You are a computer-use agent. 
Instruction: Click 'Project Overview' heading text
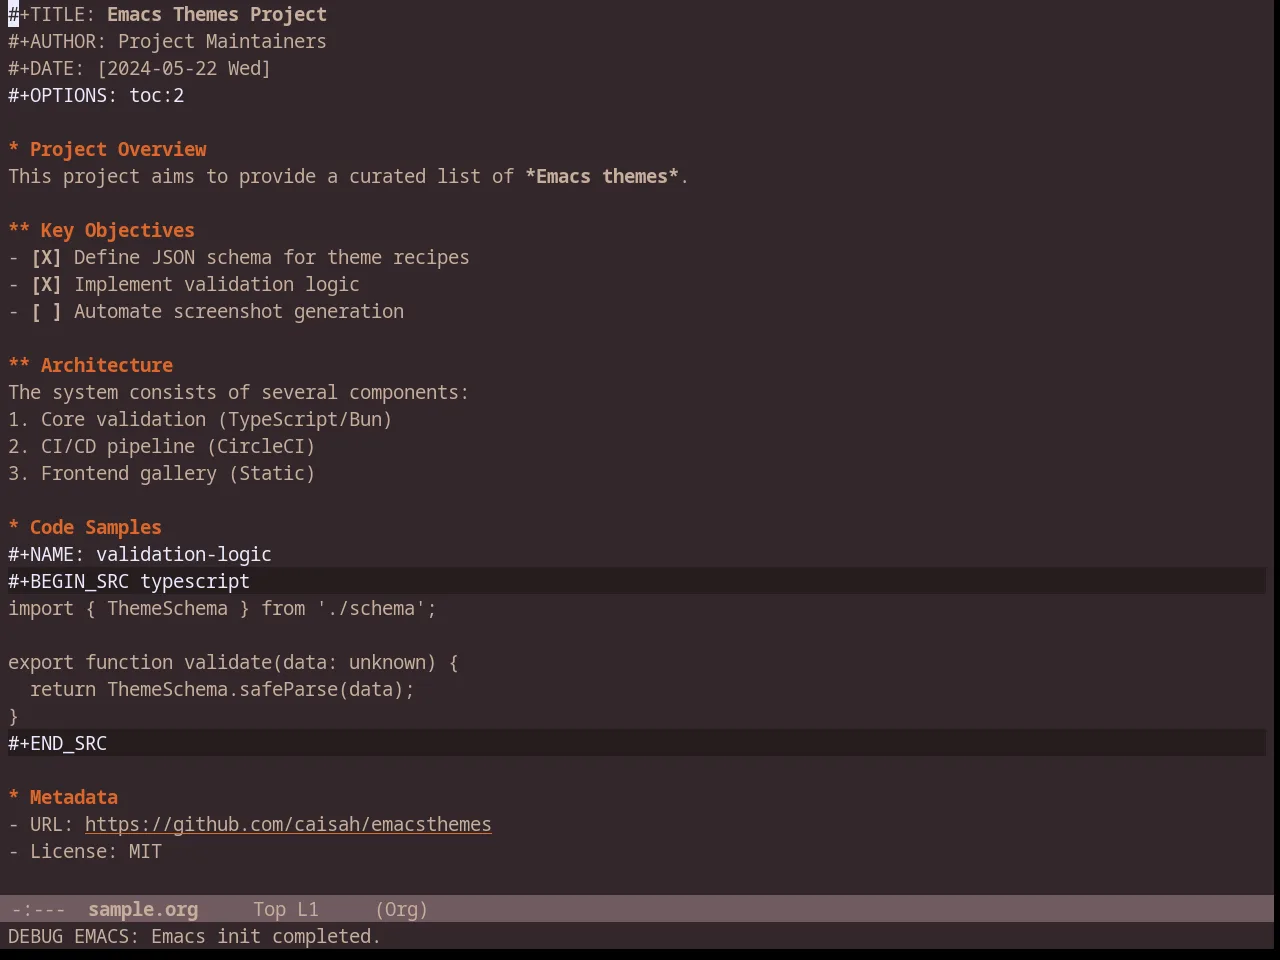pos(118,149)
